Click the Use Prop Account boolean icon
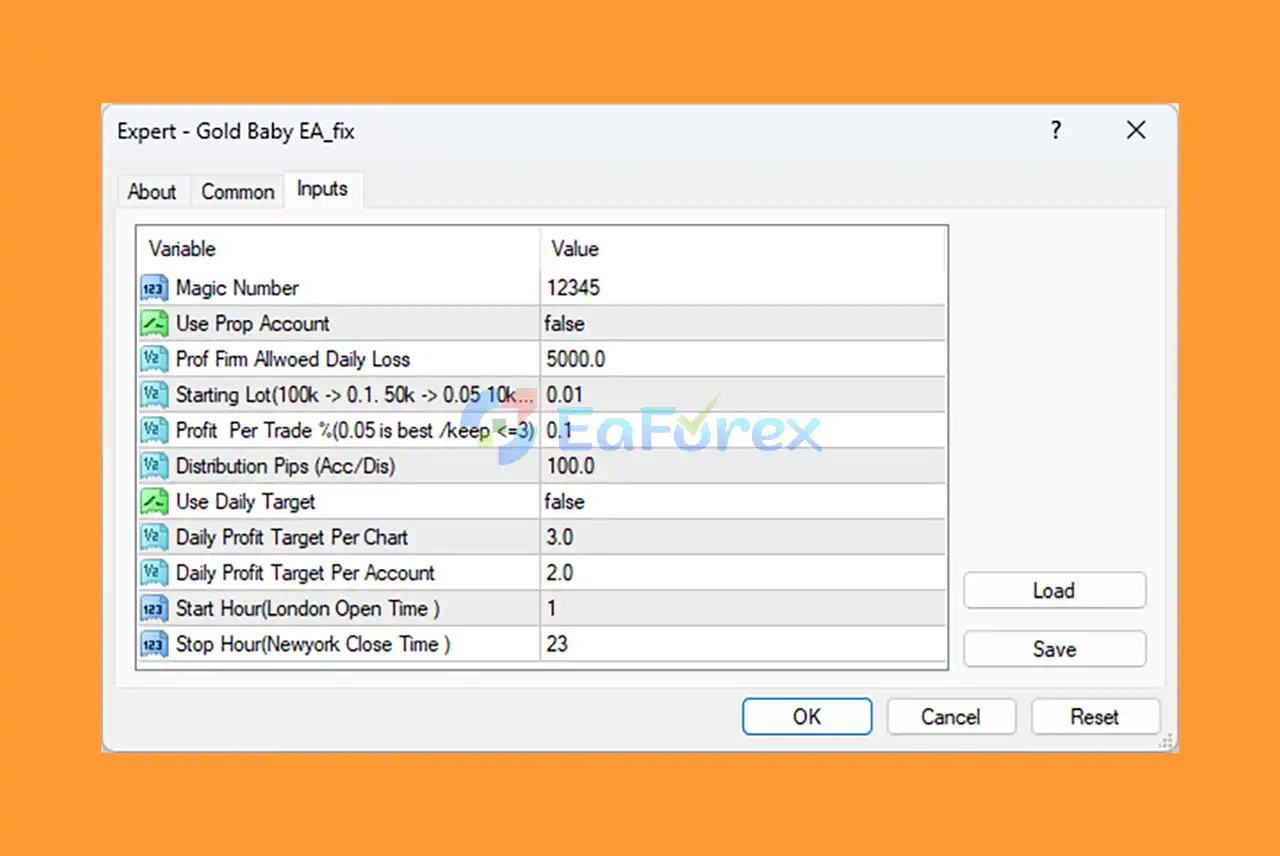 pos(153,324)
